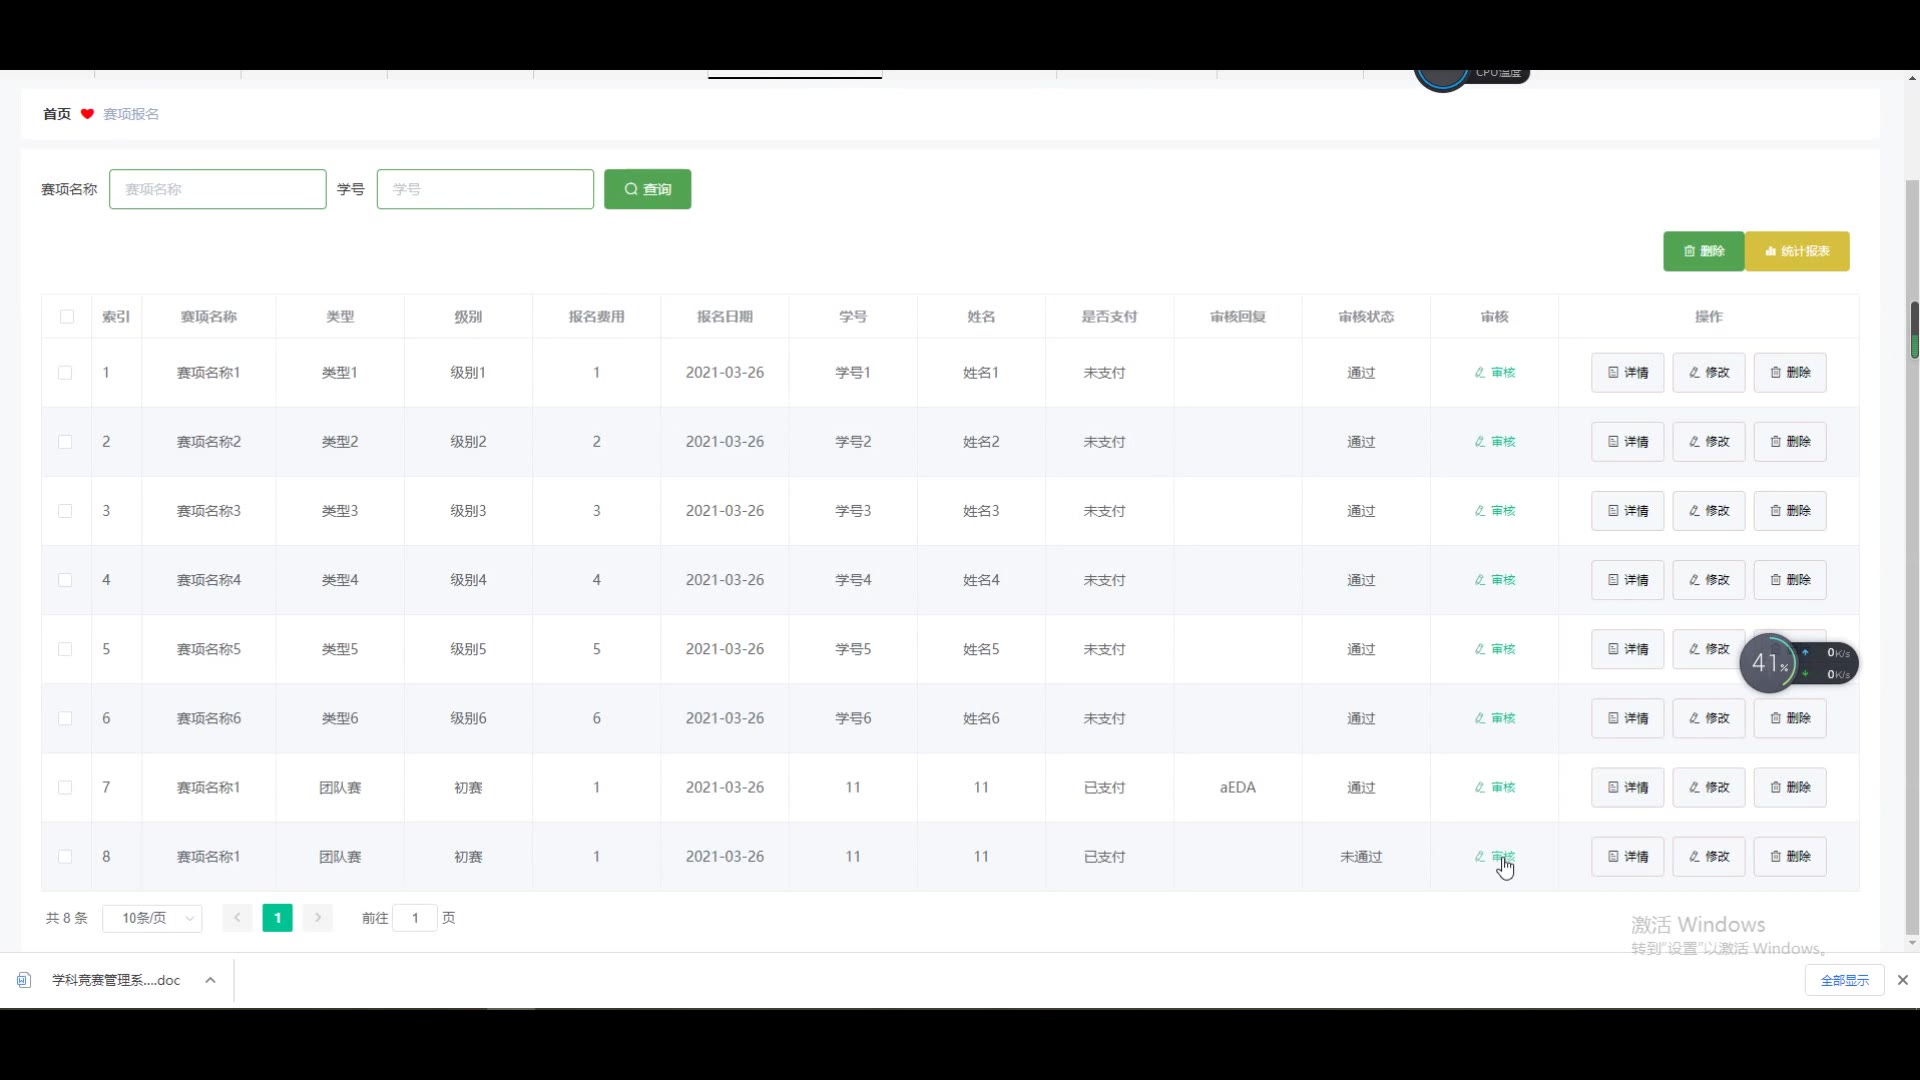Open 详情 for row 8
The height and width of the screenshot is (1080, 1920).
[1627, 856]
